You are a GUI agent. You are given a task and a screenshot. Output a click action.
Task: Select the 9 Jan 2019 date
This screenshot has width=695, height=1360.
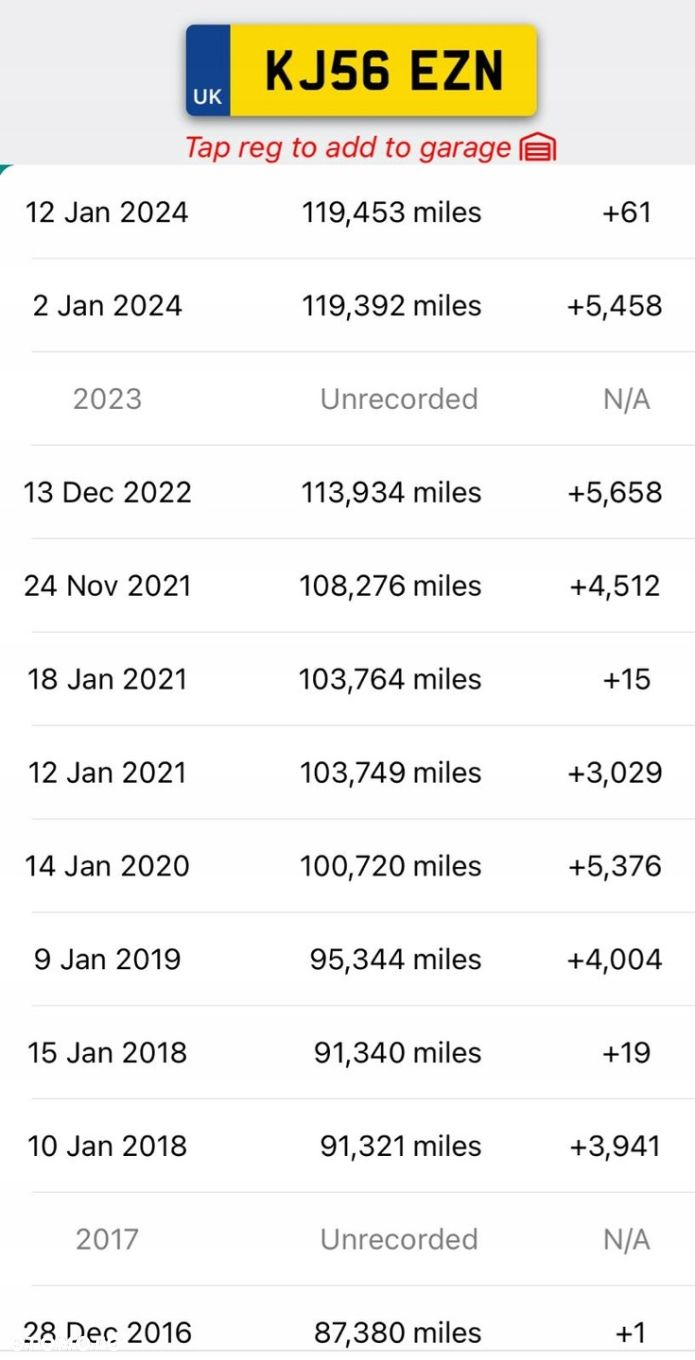point(107,959)
